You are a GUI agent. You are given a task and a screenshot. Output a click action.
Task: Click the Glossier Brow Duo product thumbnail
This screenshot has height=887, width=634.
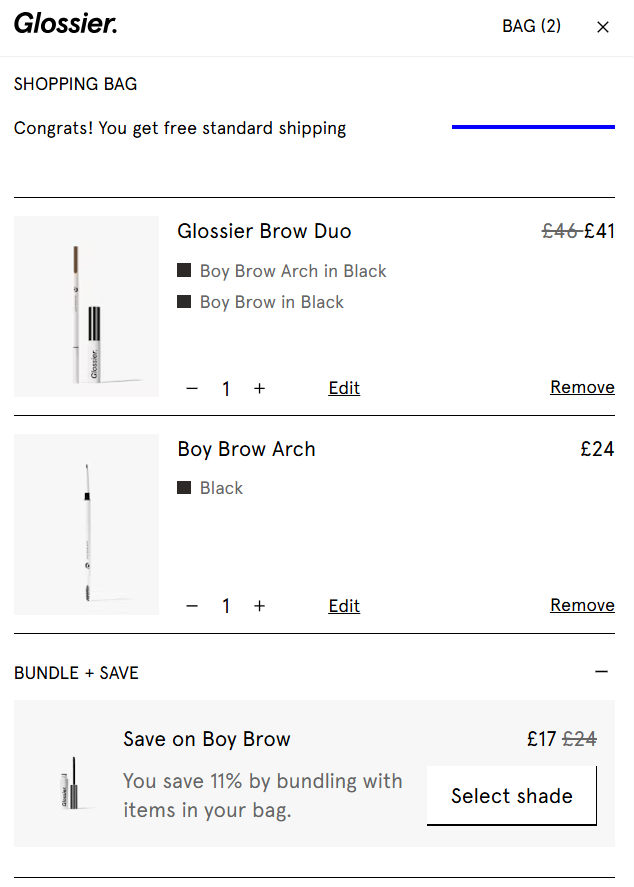[x=86, y=306]
